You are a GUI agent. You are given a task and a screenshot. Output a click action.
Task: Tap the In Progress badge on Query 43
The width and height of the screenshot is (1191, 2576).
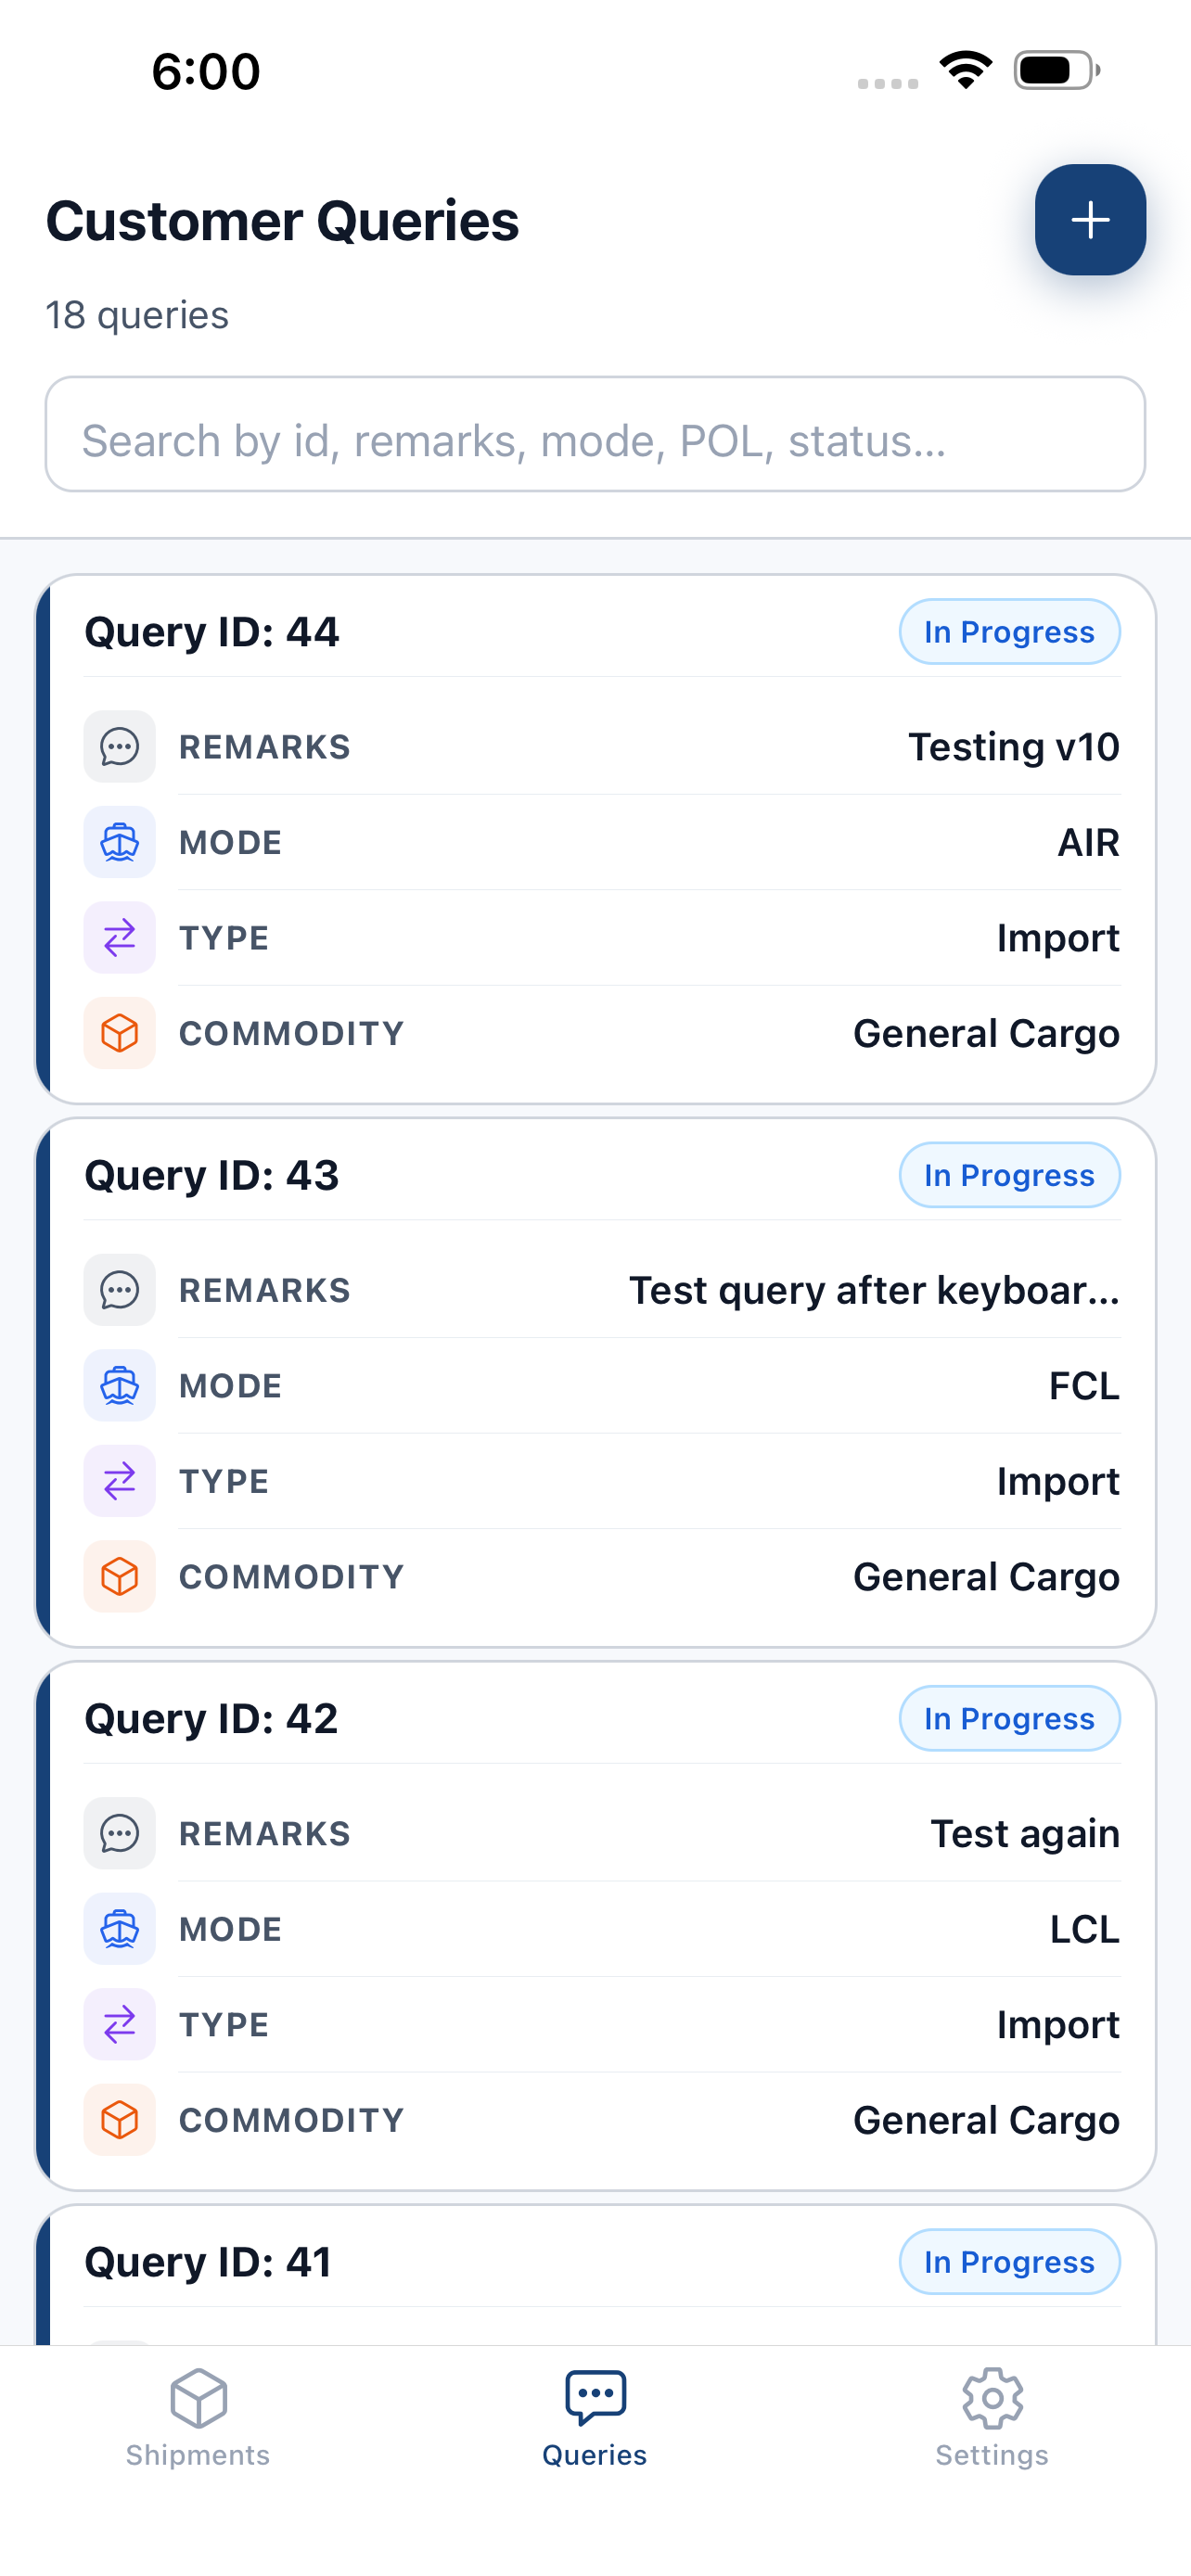pyautogui.click(x=1010, y=1175)
